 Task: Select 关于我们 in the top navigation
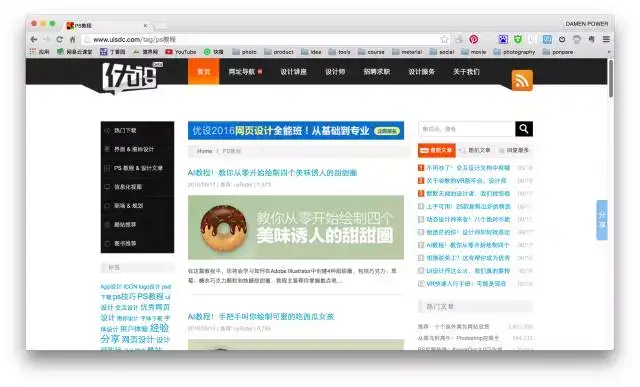467,72
